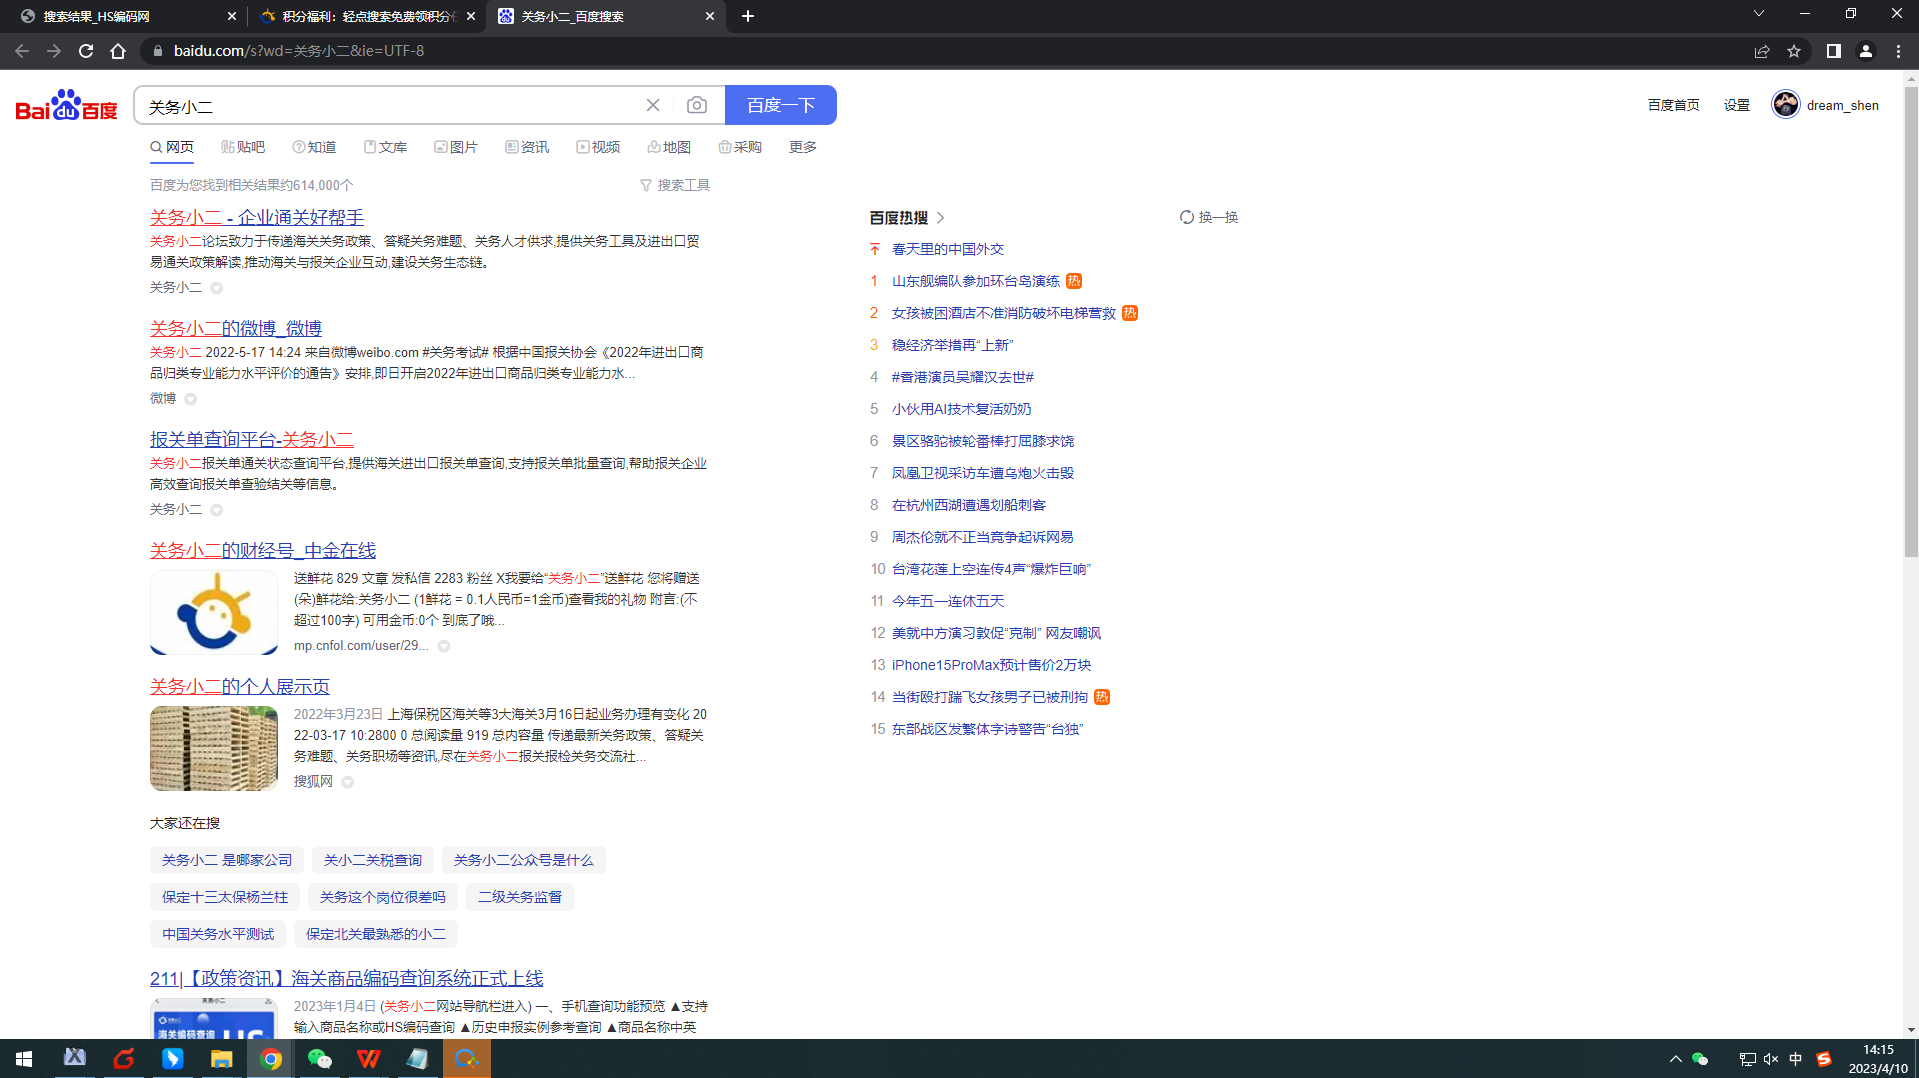1919x1078 pixels.
Task: Click the browser home icon
Action: (118, 51)
